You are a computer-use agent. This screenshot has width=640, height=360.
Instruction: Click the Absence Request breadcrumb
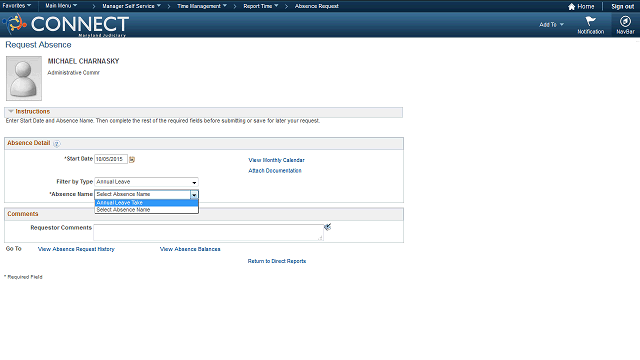point(317,6)
